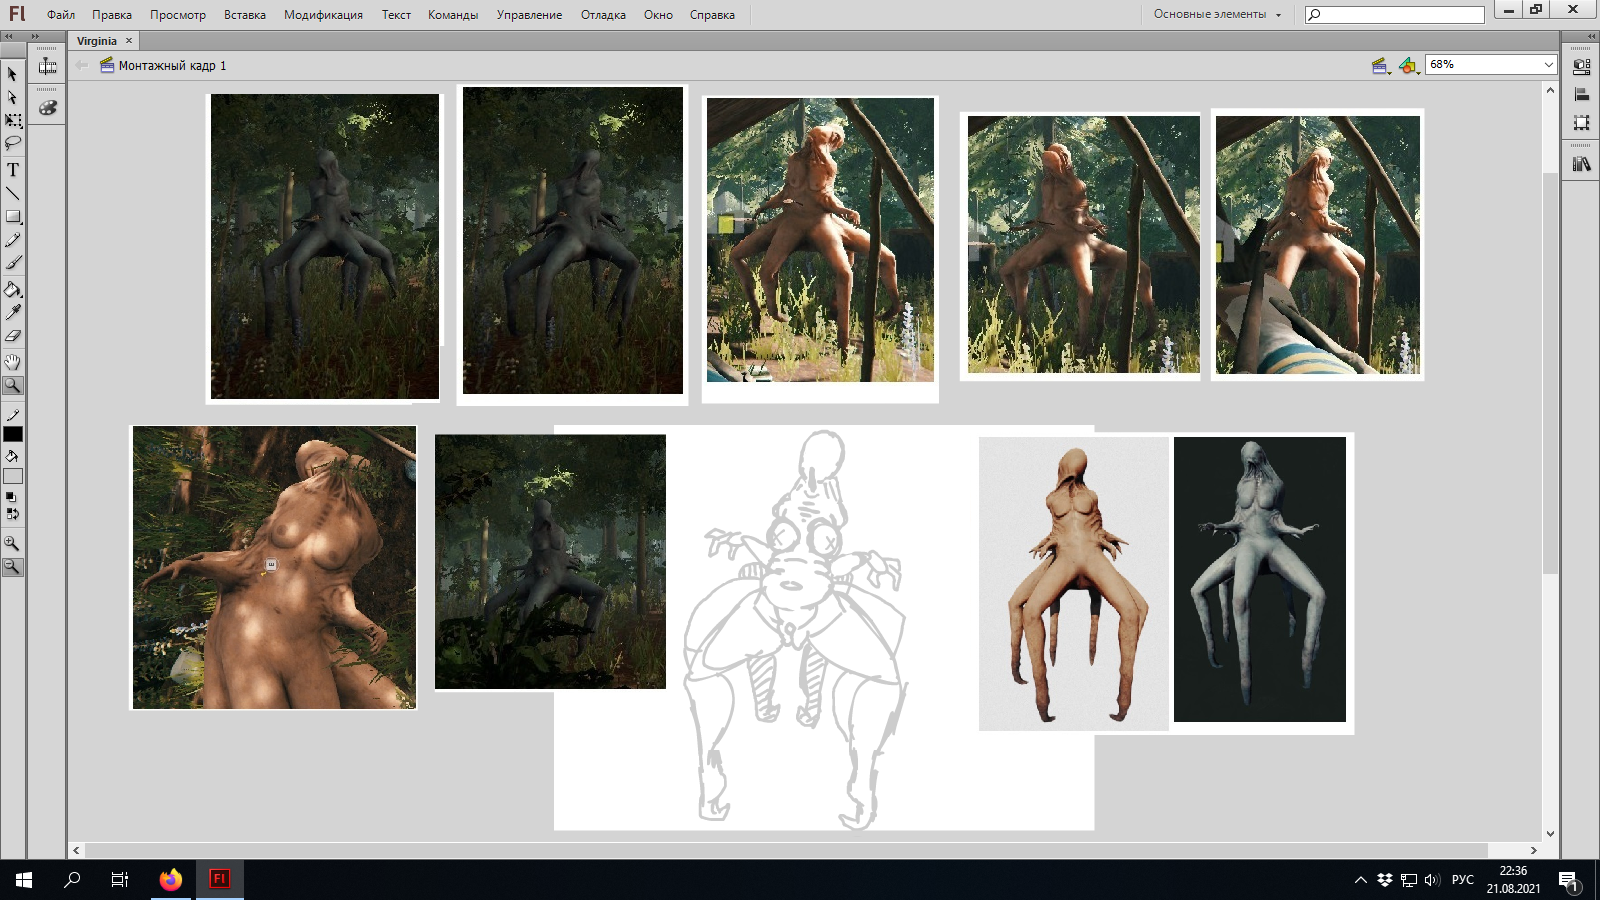Image resolution: width=1600 pixels, height=900 pixels.
Task: Open the collapsed Timeline panel
Action: (x=47, y=66)
